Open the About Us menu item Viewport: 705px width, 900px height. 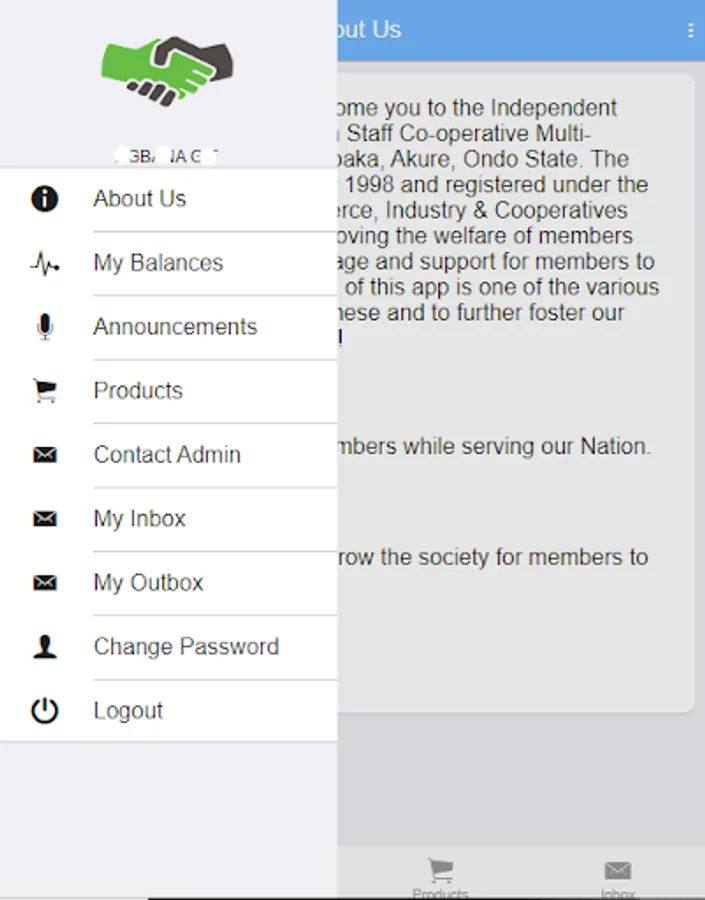(140, 199)
